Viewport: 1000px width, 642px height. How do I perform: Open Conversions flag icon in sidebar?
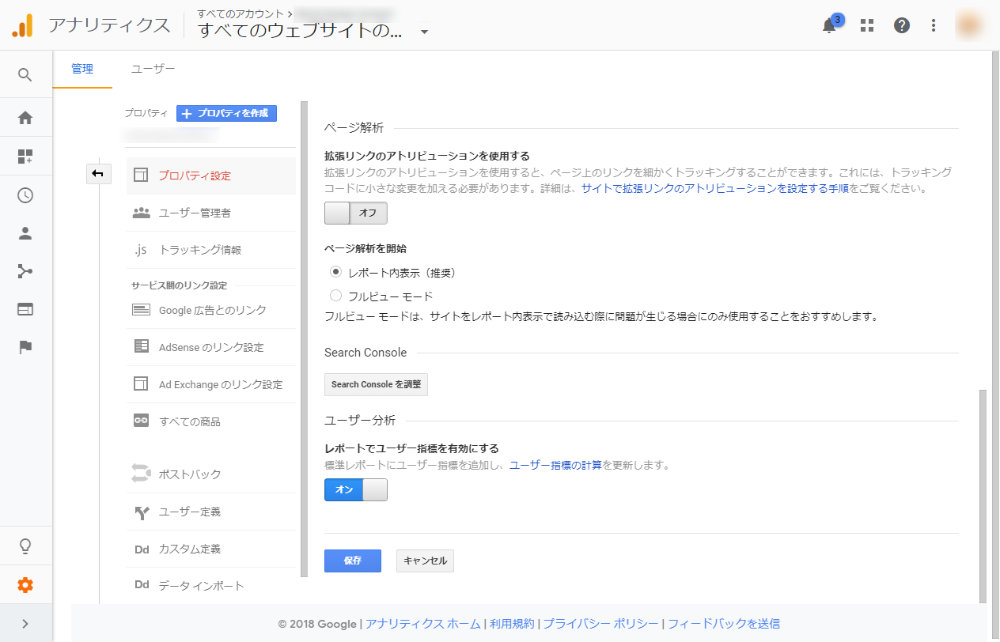(x=25, y=347)
